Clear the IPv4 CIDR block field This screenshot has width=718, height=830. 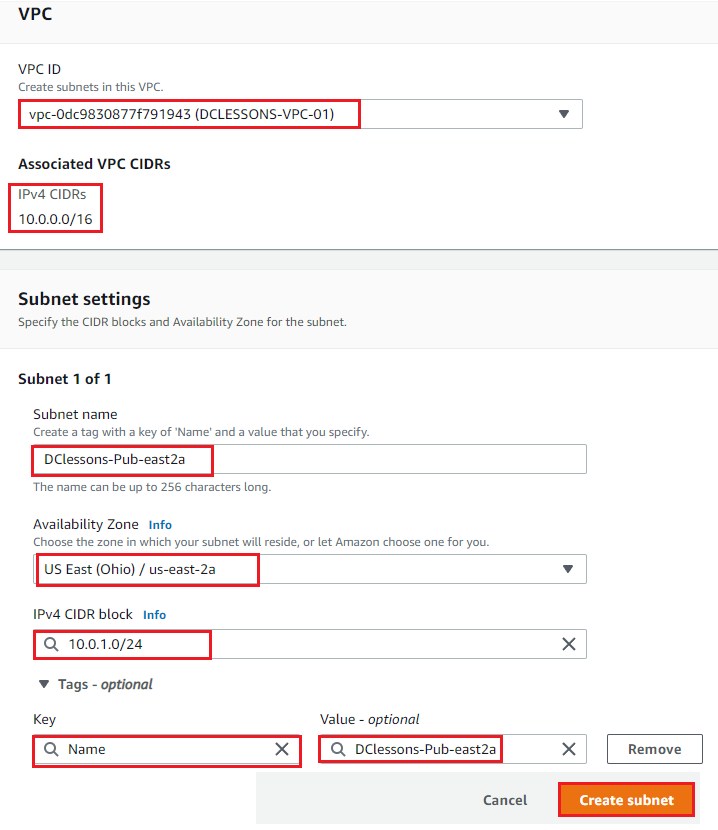point(569,644)
